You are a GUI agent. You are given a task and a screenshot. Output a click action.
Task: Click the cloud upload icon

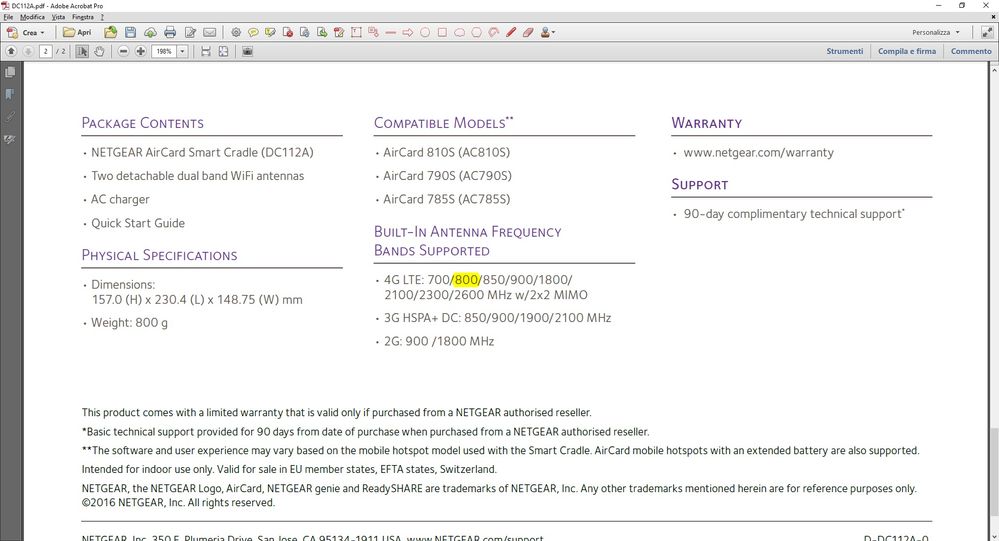click(150, 32)
